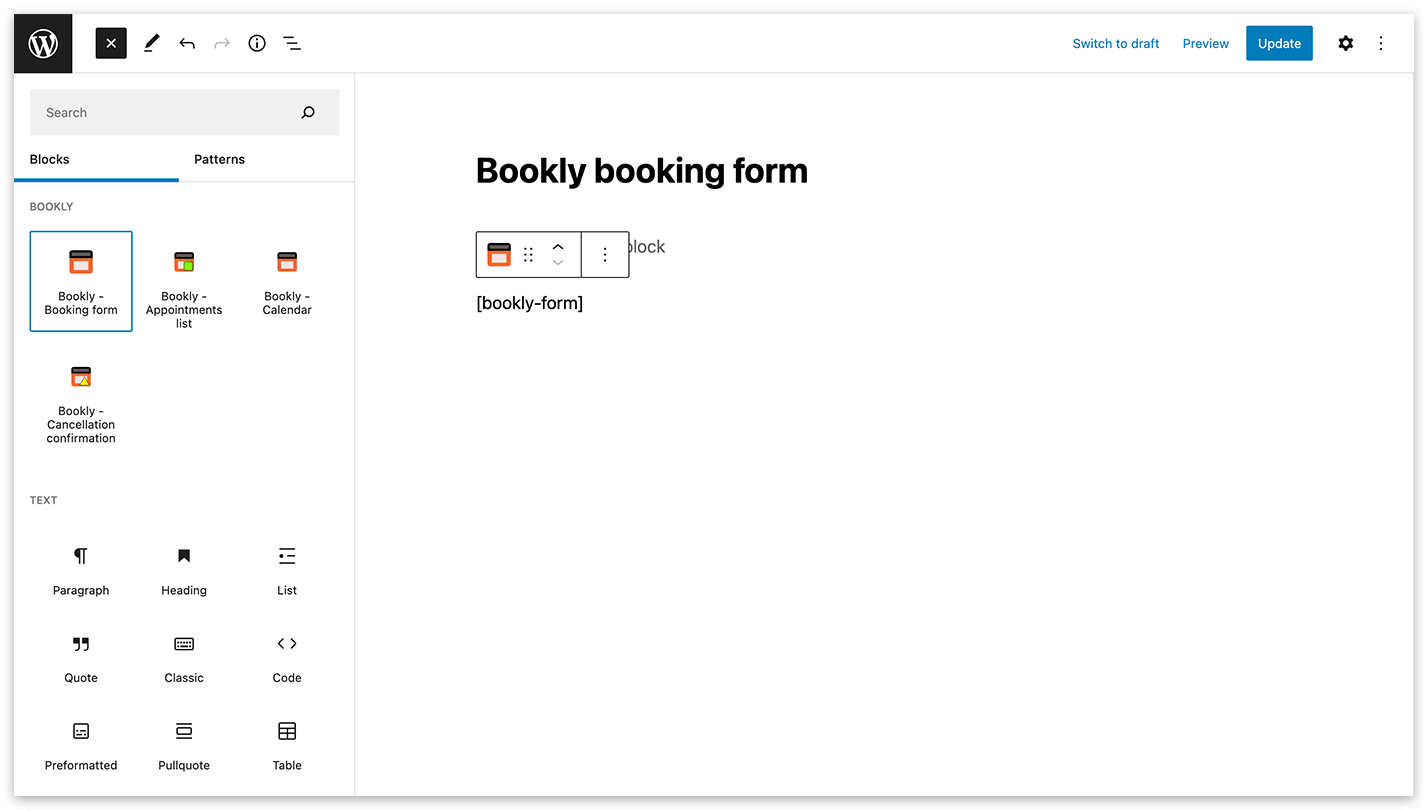Click the Redo arrow icon

click(222, 43)
